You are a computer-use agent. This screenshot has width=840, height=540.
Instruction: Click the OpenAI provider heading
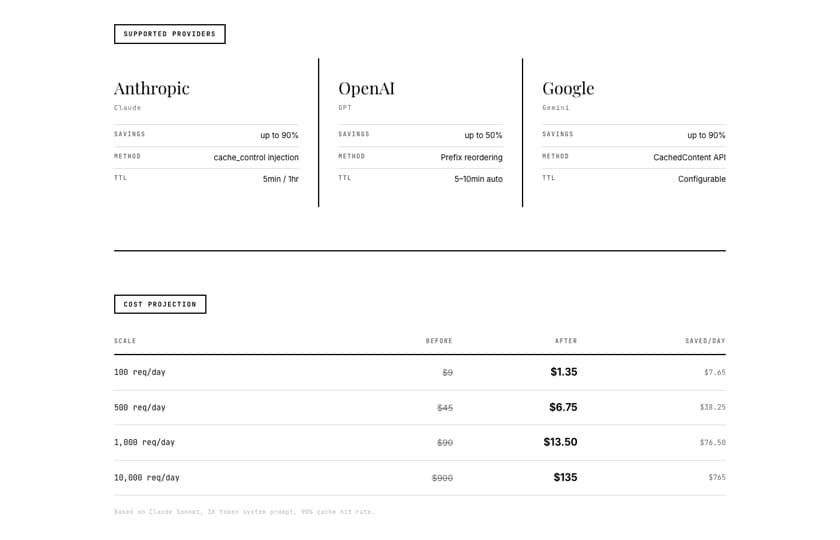(366, 88)
